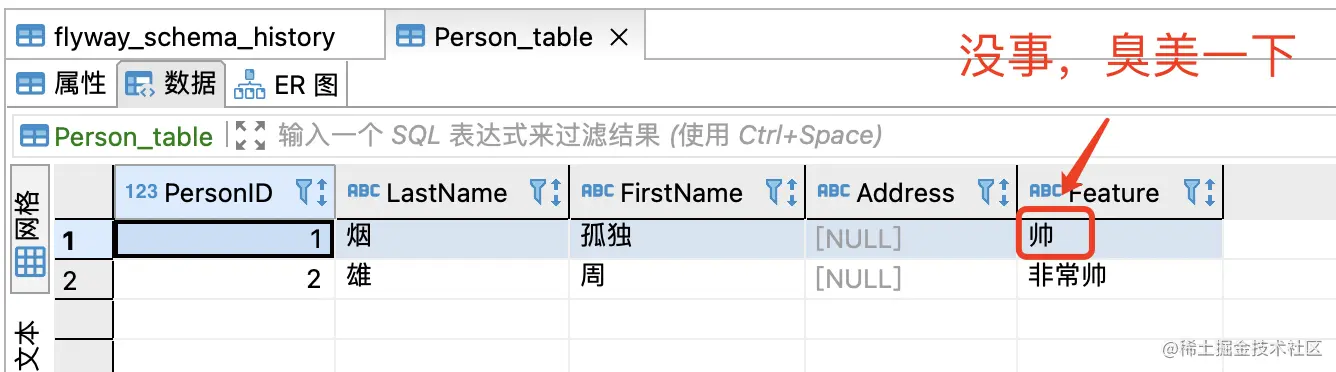
Task: Click the LastName column filter/sort icon
Action: pyautogui.click(x=544, y=192)
